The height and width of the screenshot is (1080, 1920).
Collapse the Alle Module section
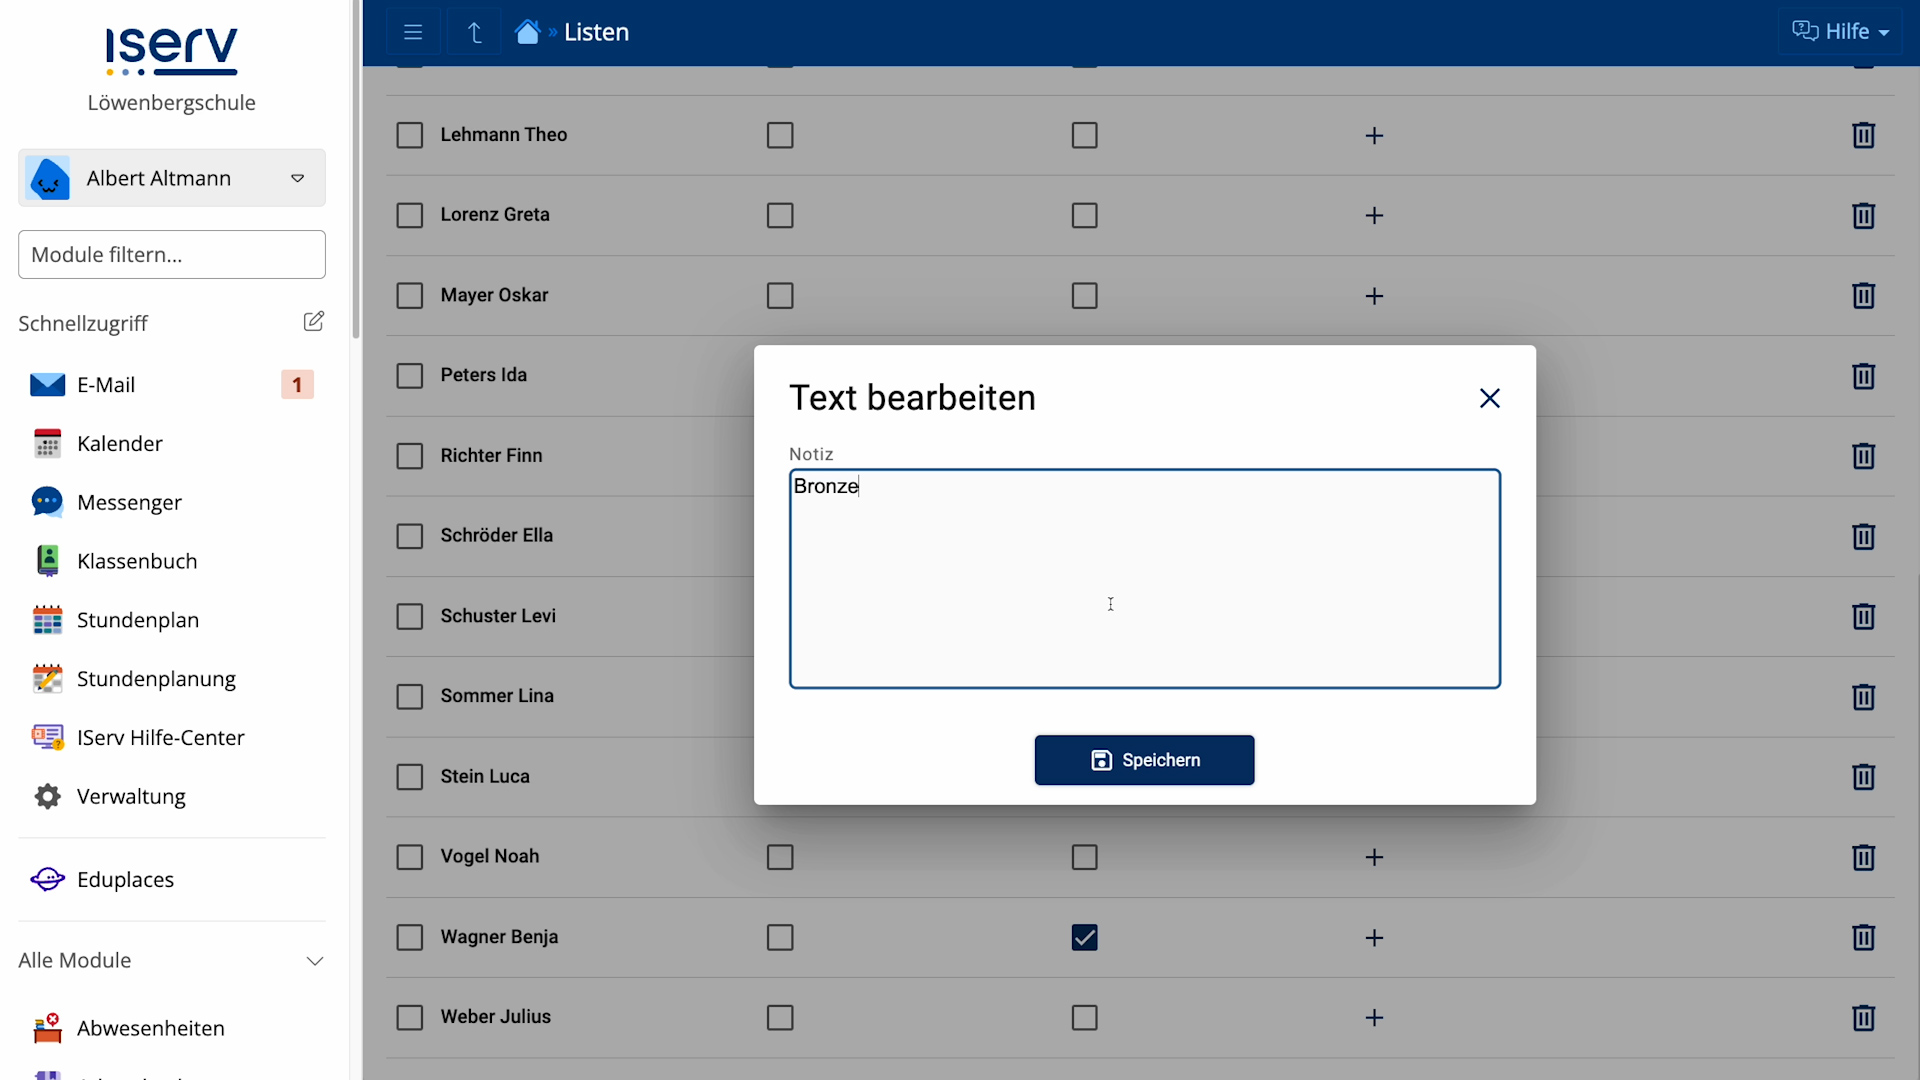tap(314, 960)
